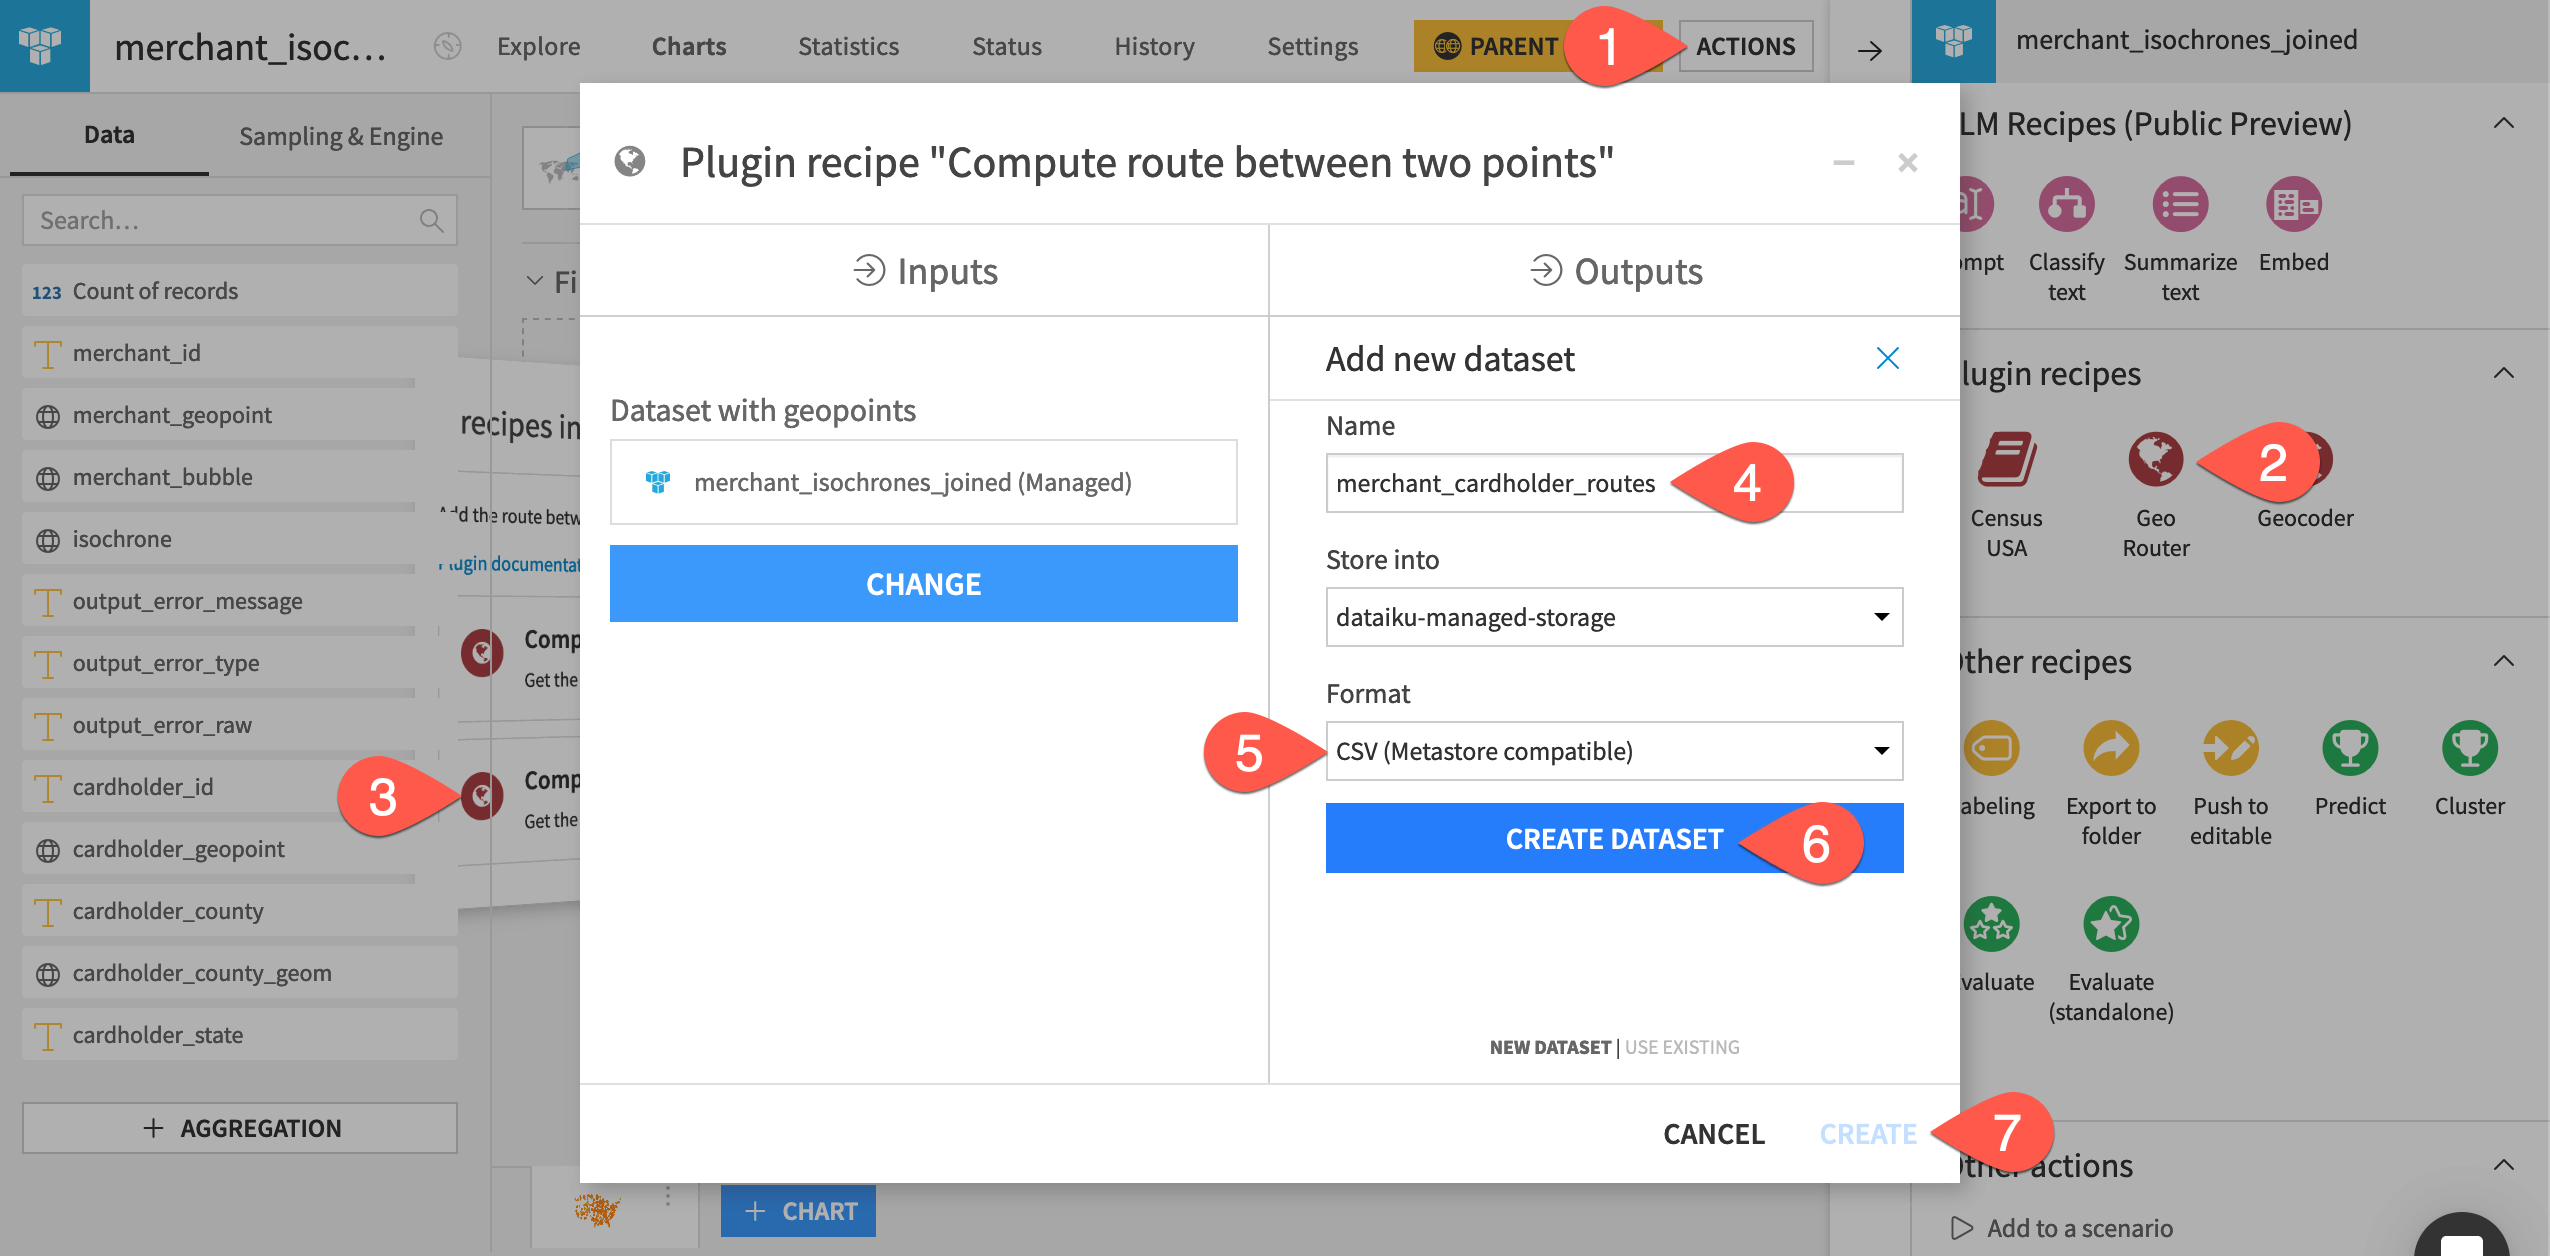The height and width of the screenshot is (1256, 2550).
Task: Select the Geo Router plugin recipe
Action: click(2155, 459)
